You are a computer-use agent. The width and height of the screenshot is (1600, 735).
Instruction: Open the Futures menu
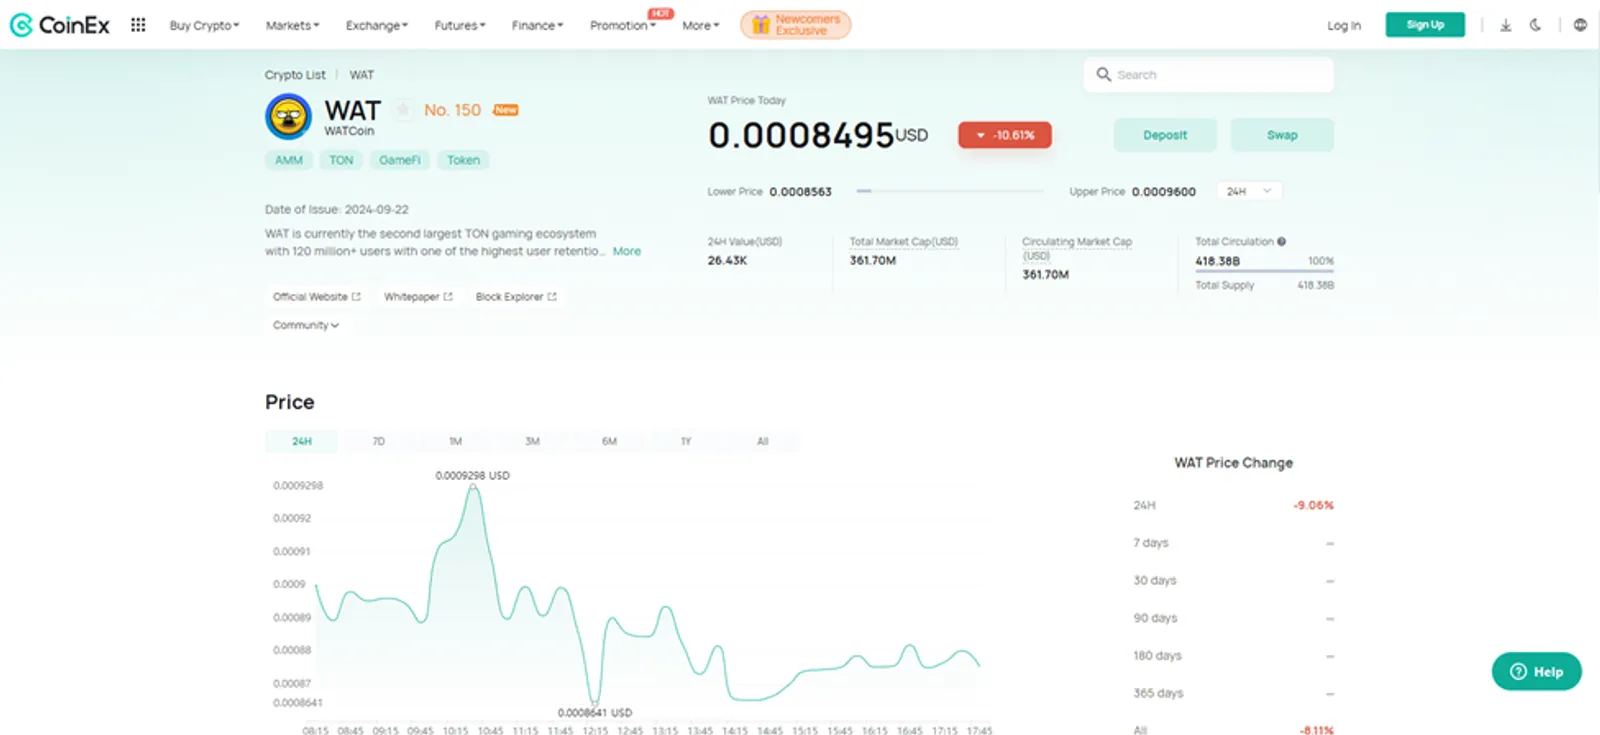click(460, 26)
